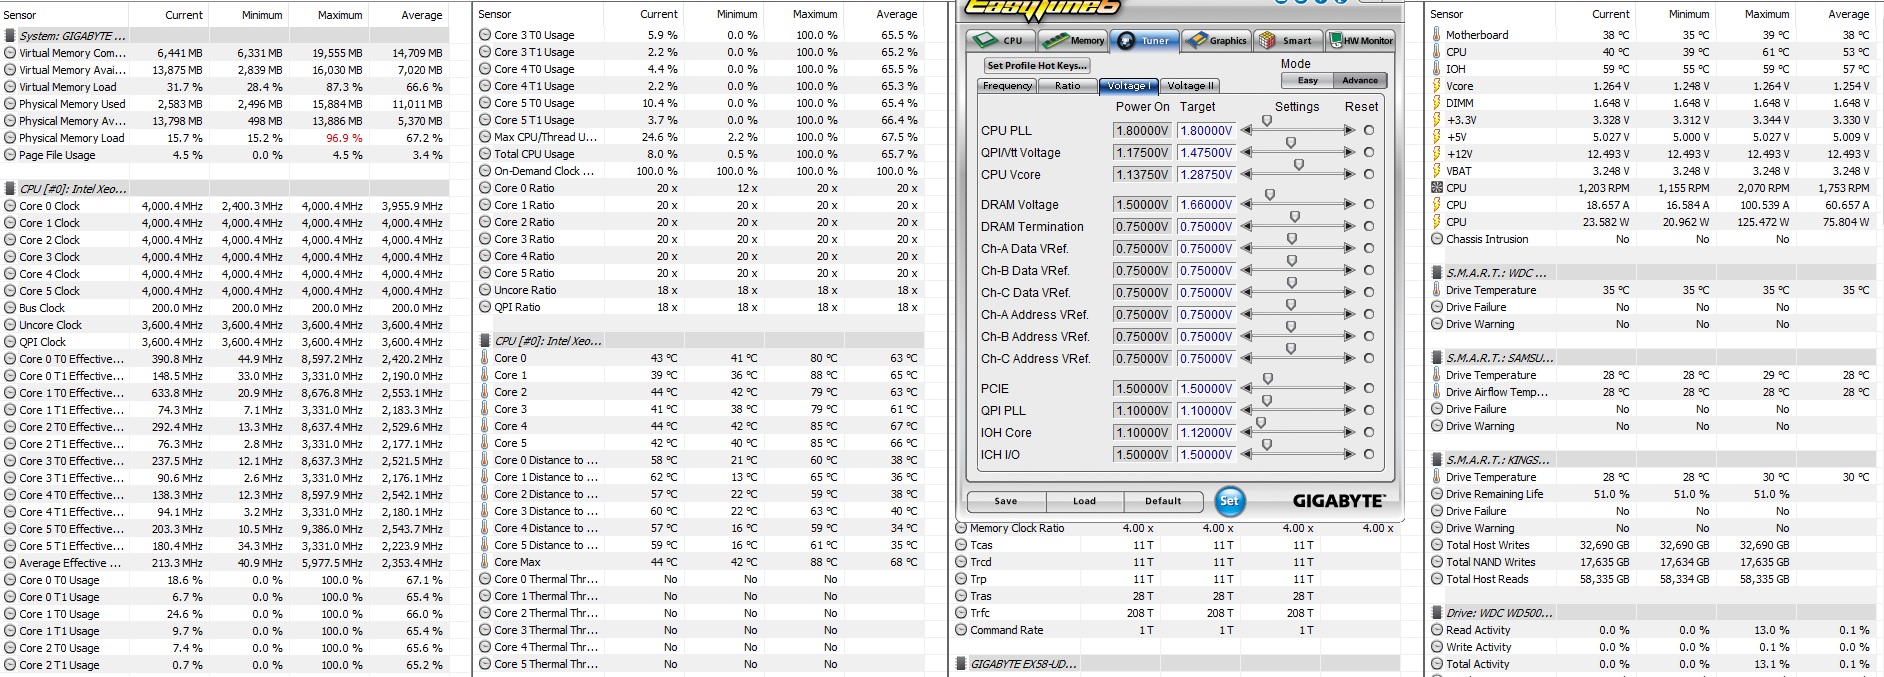
Task: Select the System: GIGABYTE sensor group header
Action: point(73,36)
